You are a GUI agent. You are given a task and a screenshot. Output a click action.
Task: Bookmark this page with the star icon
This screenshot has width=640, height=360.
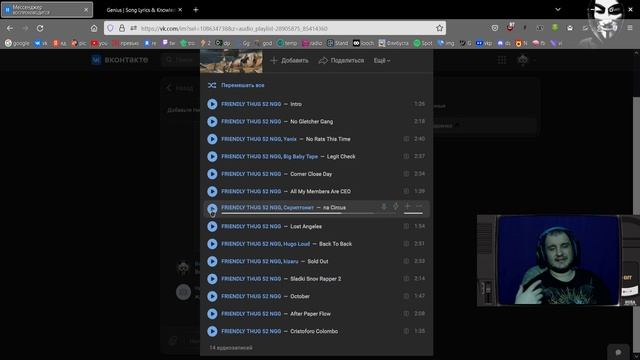pos(439,28)
